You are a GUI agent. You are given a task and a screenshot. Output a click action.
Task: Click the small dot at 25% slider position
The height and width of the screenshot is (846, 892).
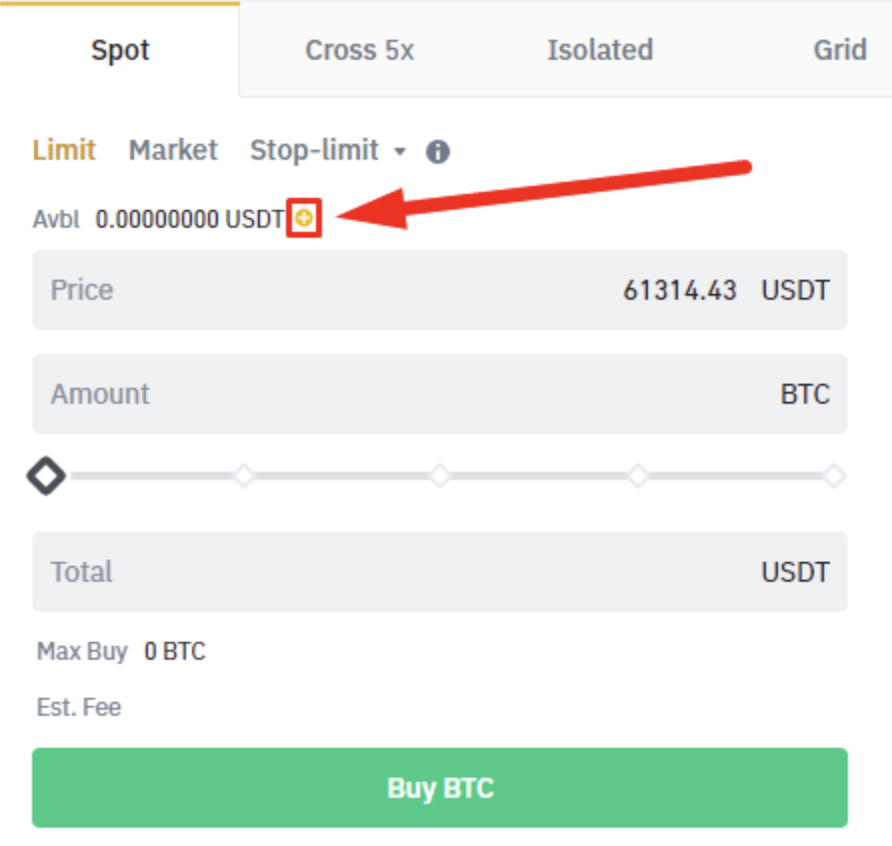pos(243,475)
